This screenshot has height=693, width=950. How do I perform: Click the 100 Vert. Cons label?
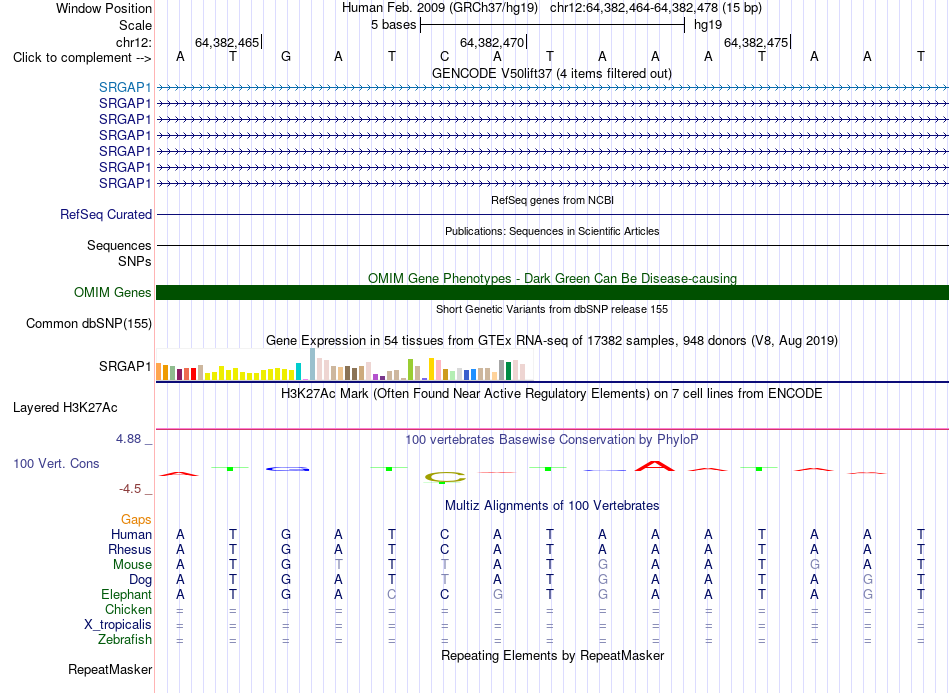click(x=56, y=463)
